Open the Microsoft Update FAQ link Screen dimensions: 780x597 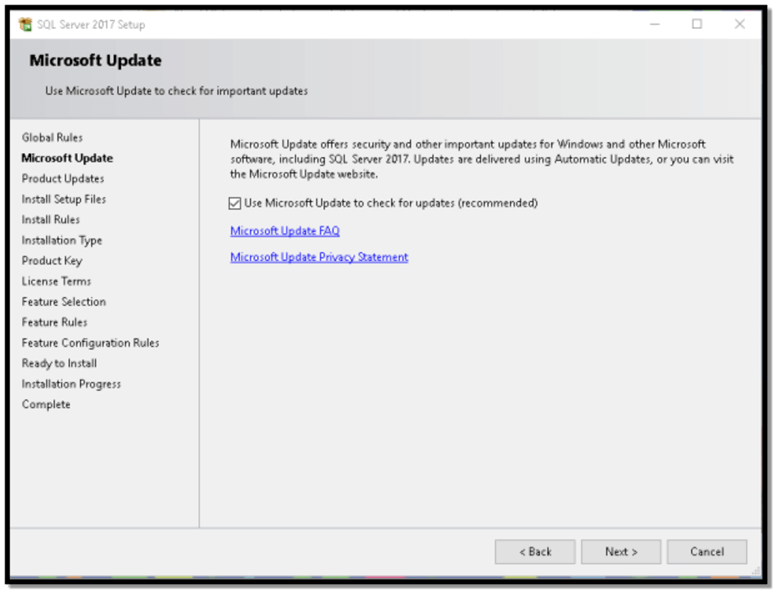(285, 231)
